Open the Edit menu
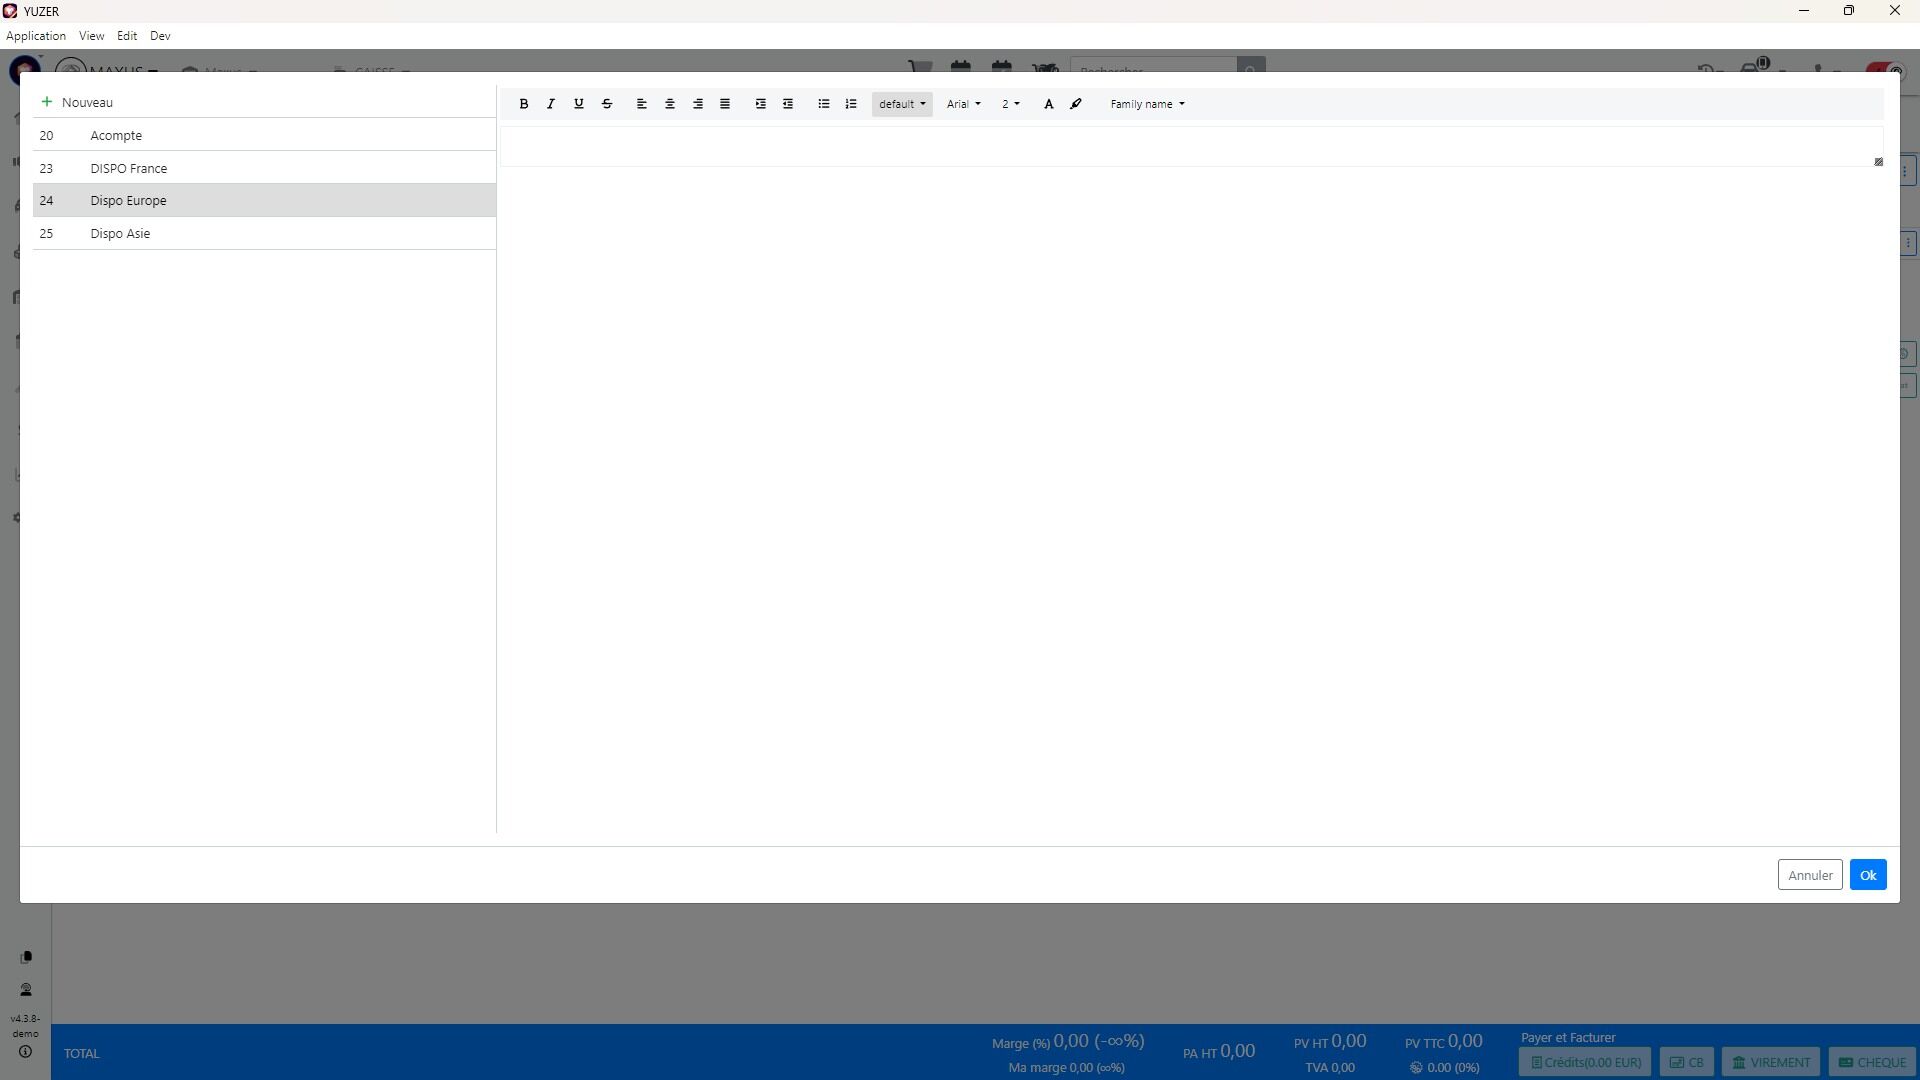Screen dimensions: 1920x1080 127,36
